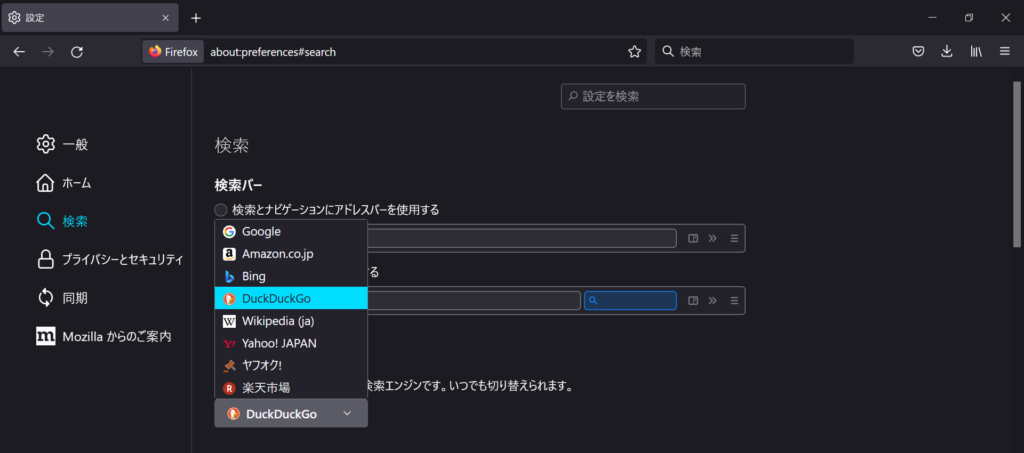1024x453 pixels.
Task: Choose ヤフオク! from the list
Action: click(291, 366)
